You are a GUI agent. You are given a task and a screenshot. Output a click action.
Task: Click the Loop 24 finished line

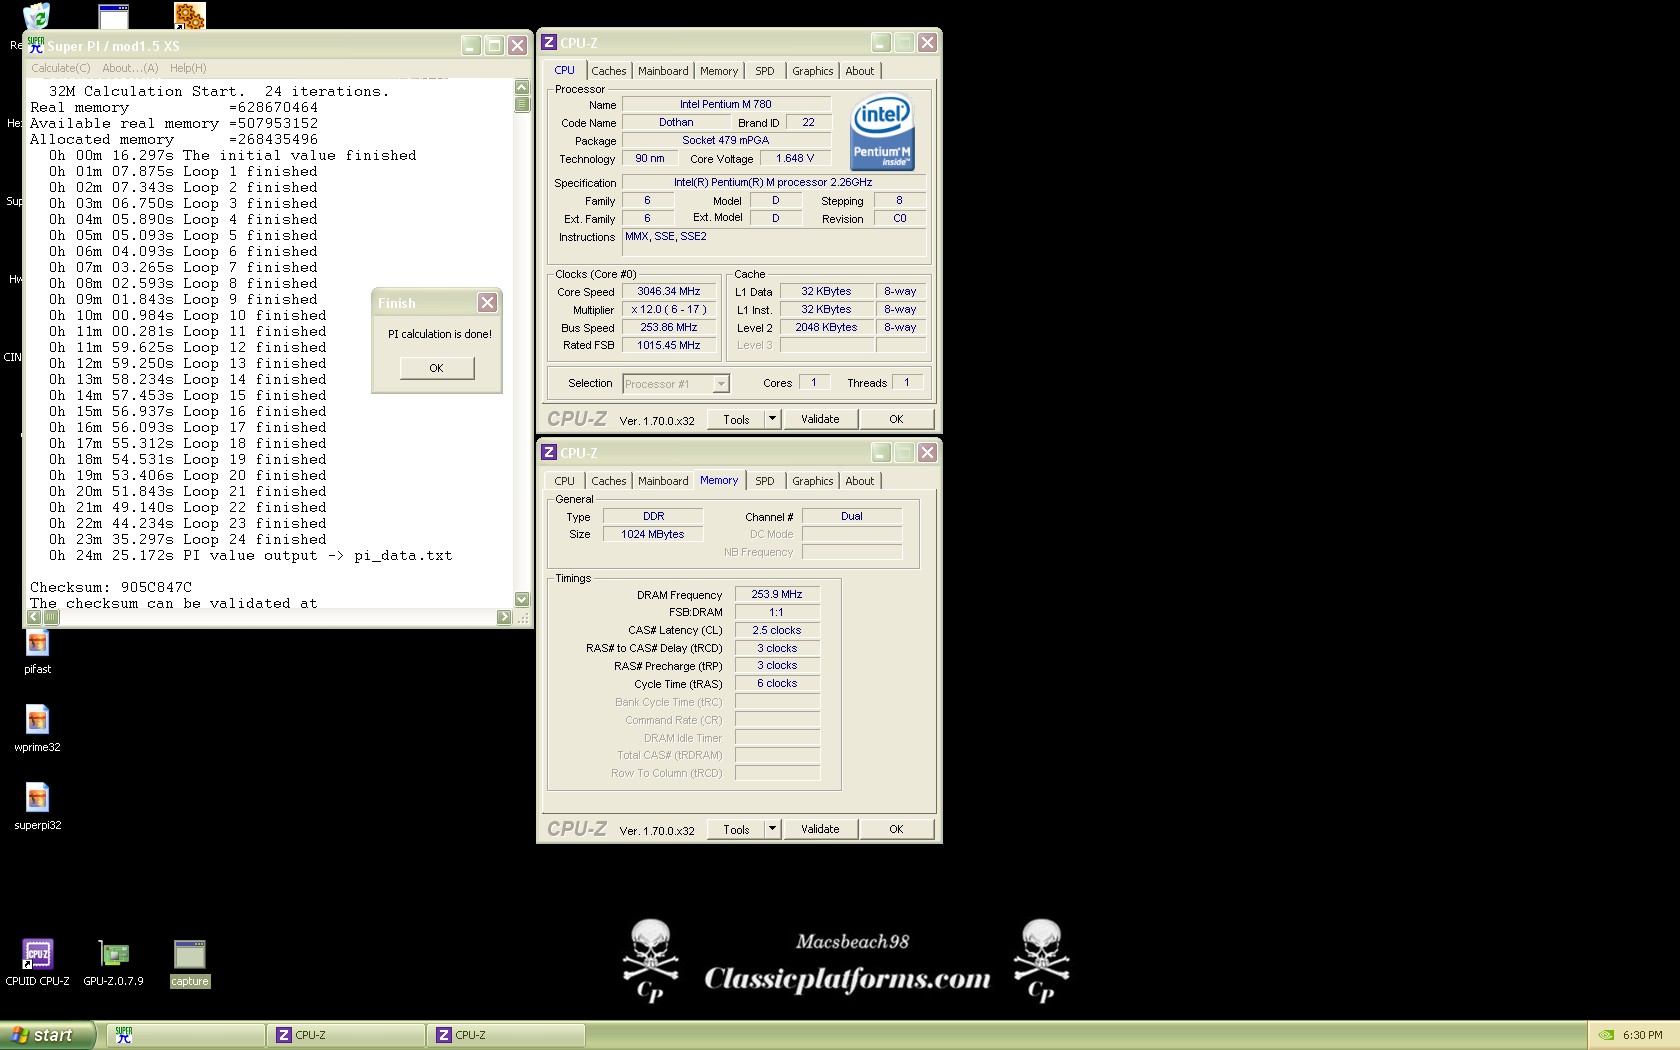[x=188, y=539]
